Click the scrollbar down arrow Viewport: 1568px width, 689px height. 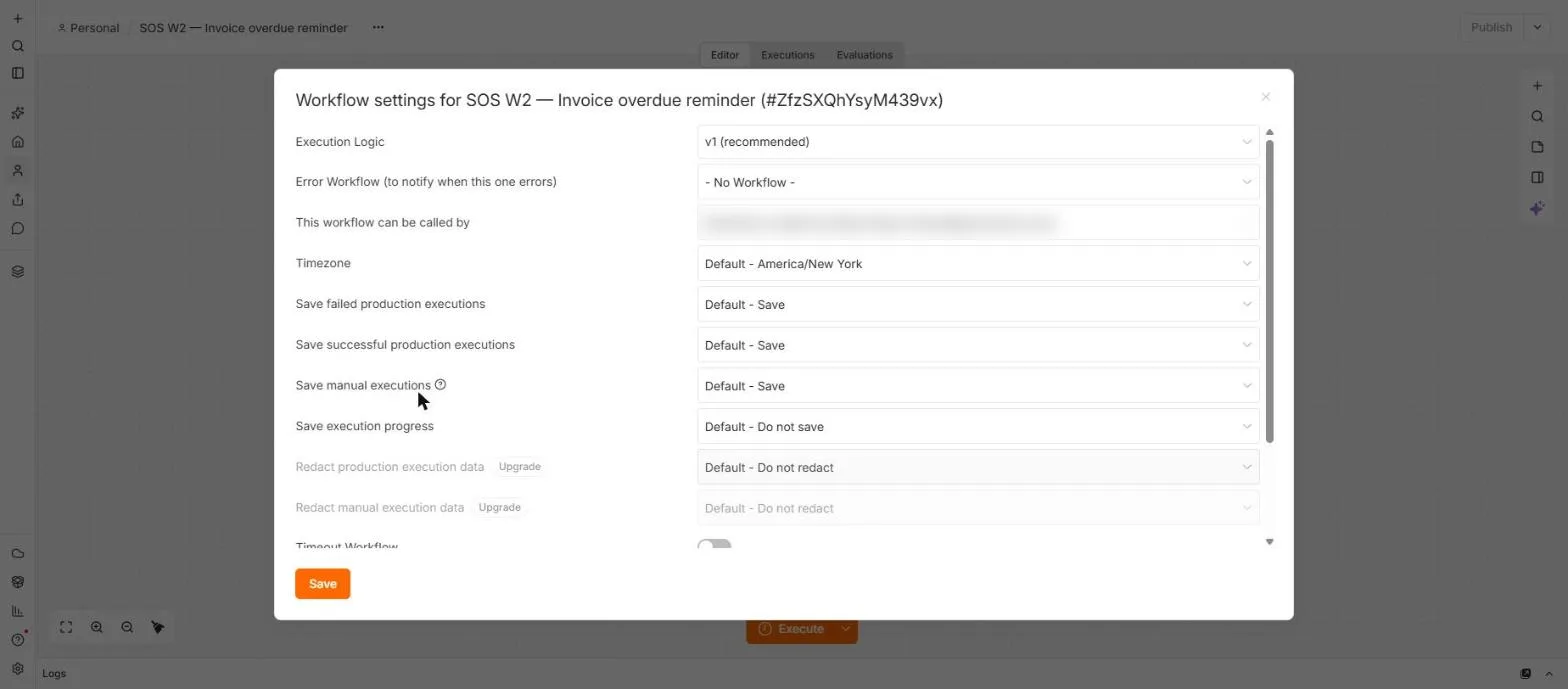click(1270, 542)
